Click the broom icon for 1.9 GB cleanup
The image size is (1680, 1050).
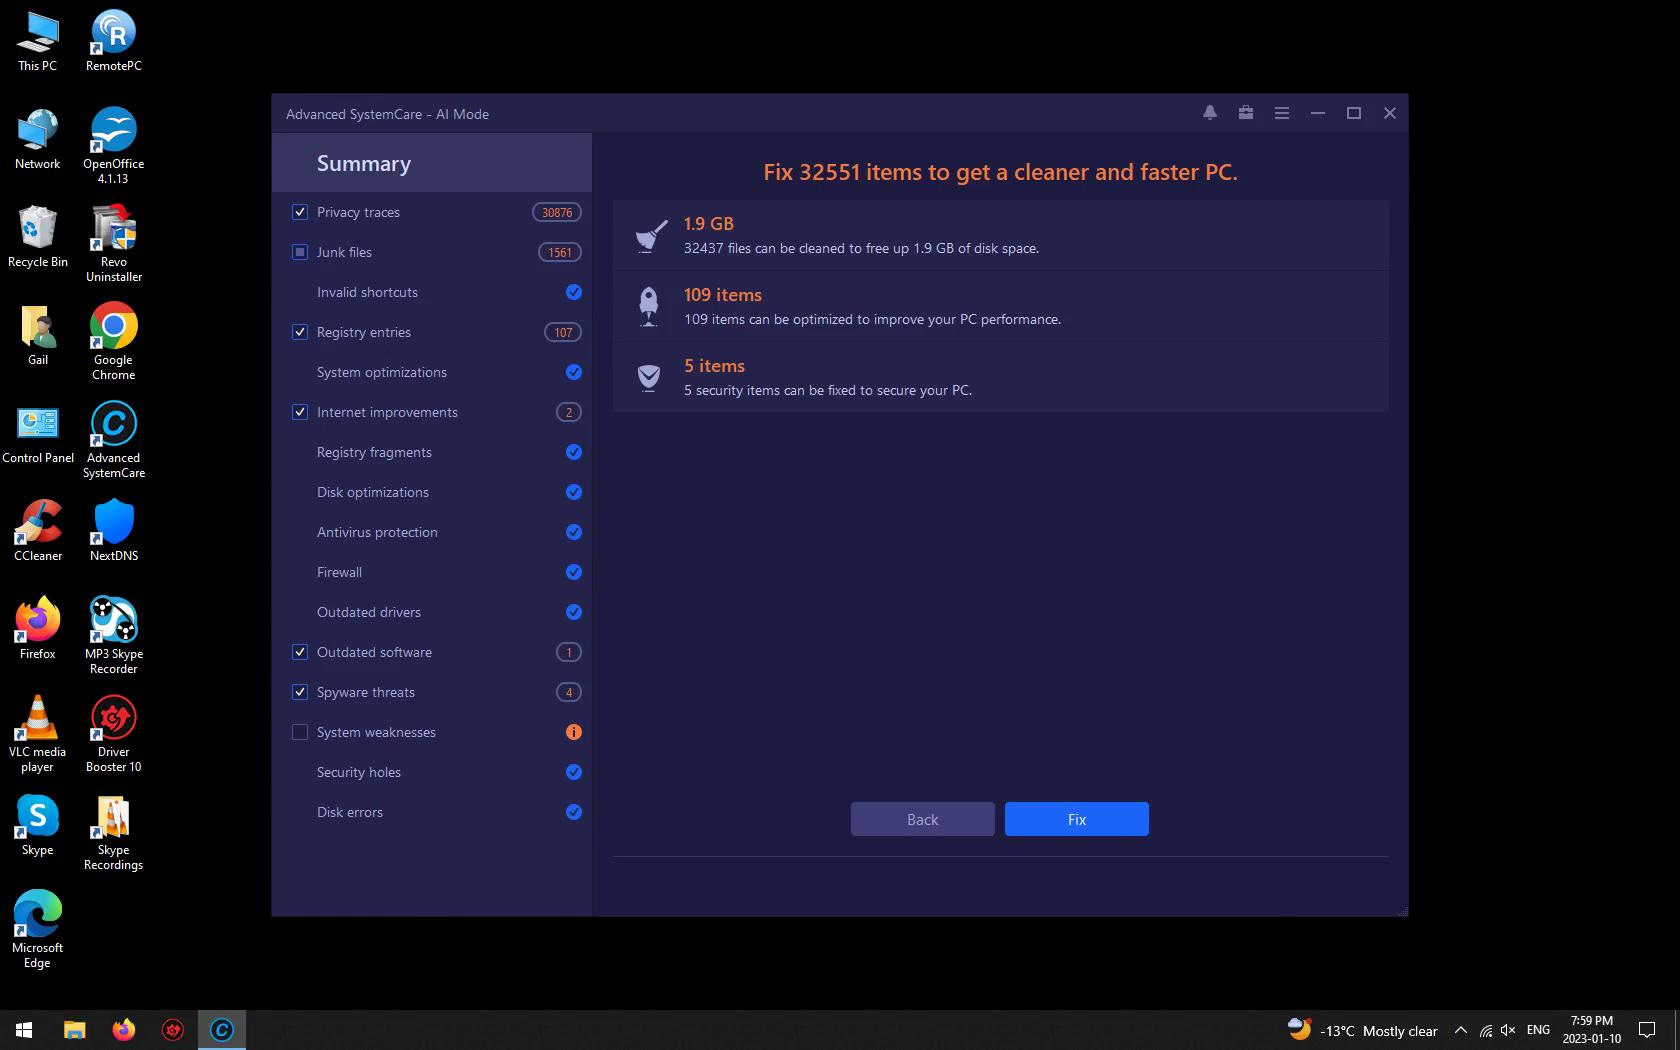coord(651,236)
